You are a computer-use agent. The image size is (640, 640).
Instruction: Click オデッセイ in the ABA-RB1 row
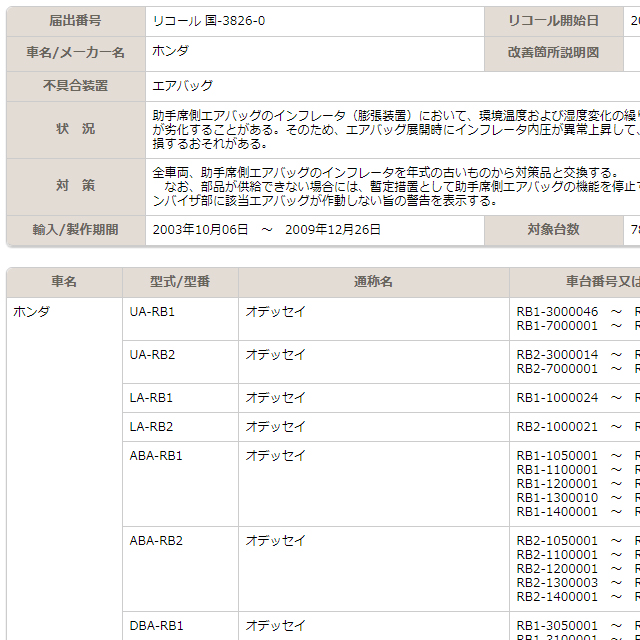[276, 456]
